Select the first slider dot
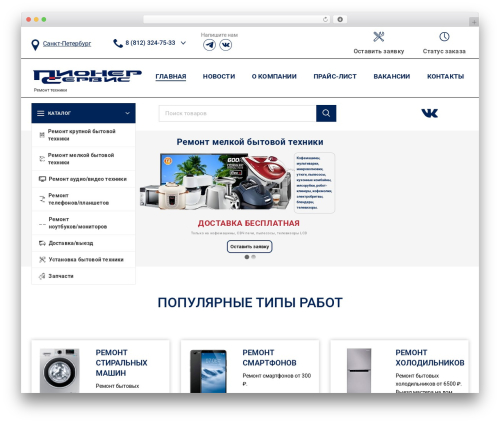Screen dimensions: 500x423 pos(247,257)
